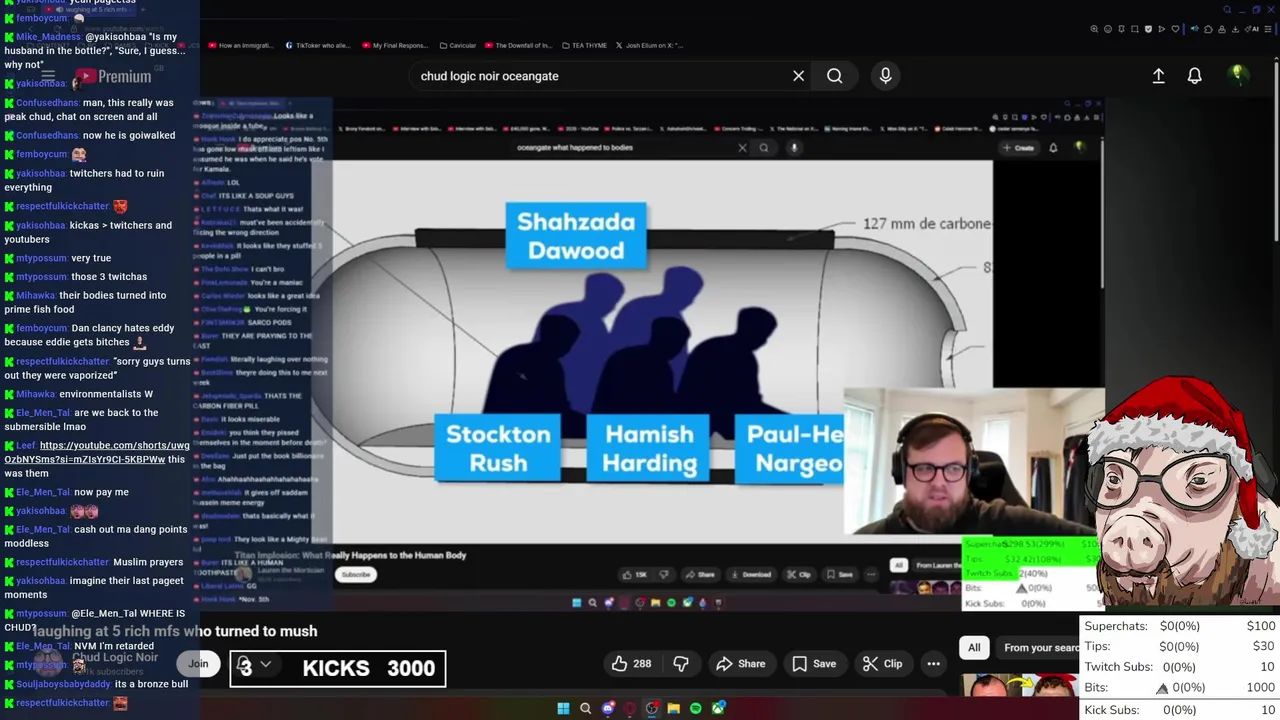Image resolution: width=1280 pixels, height=720 pixels.
Task: Expand the subscription notification bell dropdown
Action: click(254, 664)
